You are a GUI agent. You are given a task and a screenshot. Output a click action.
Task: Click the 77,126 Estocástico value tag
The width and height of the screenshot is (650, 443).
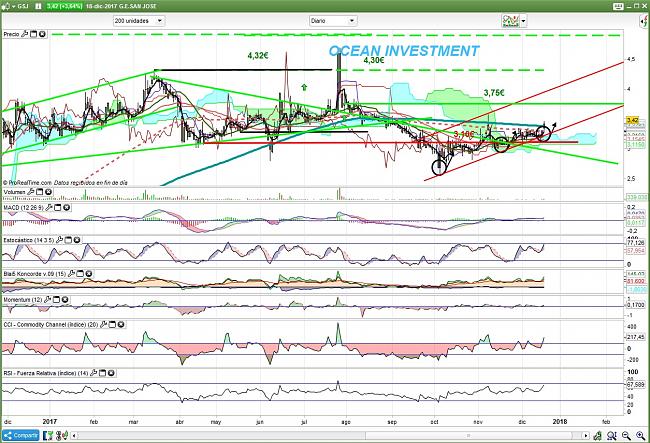coord(635,243)
